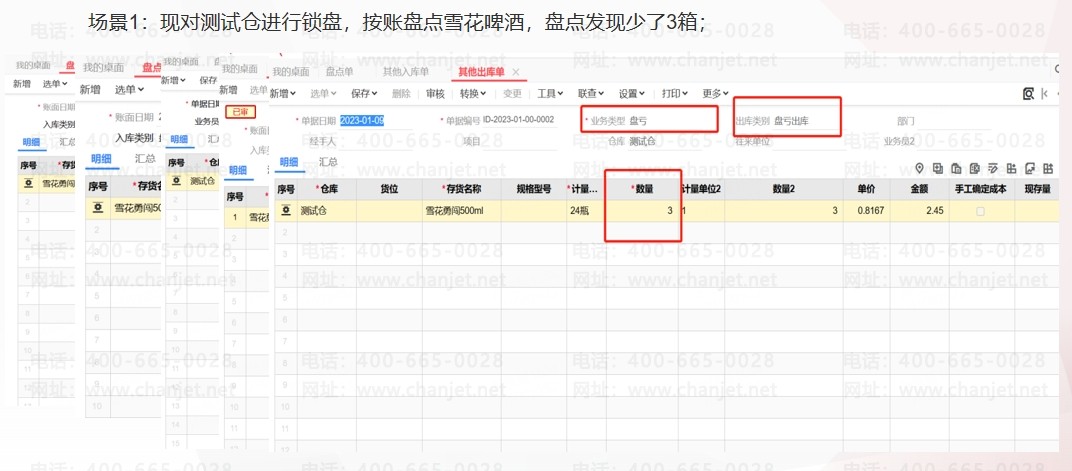Click the document search icon in front window
The width and height of the screenshot is (1072, 471).
1028,94
